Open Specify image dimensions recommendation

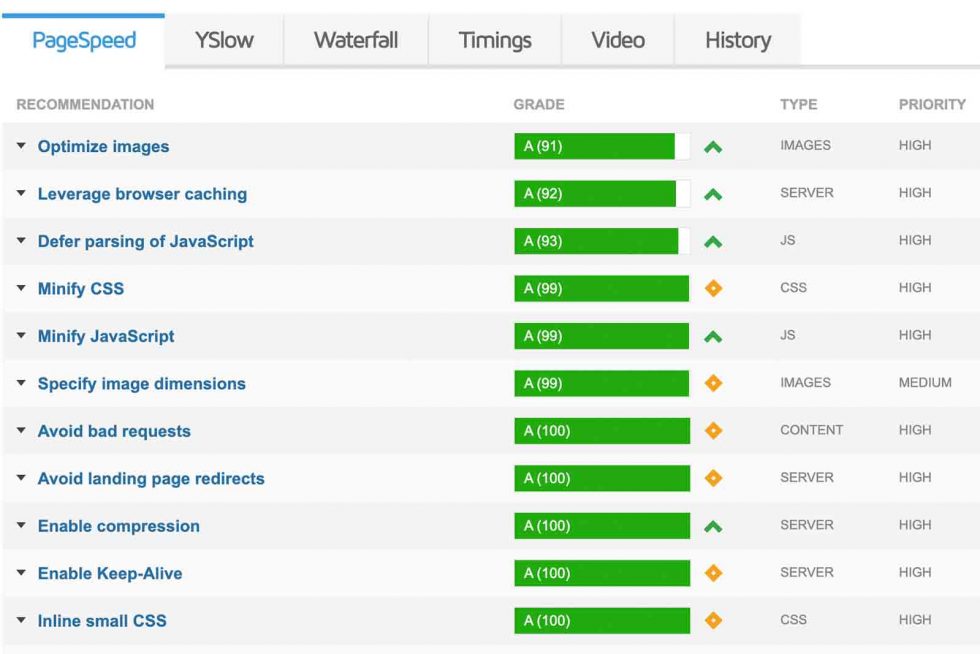pos(141,384)
